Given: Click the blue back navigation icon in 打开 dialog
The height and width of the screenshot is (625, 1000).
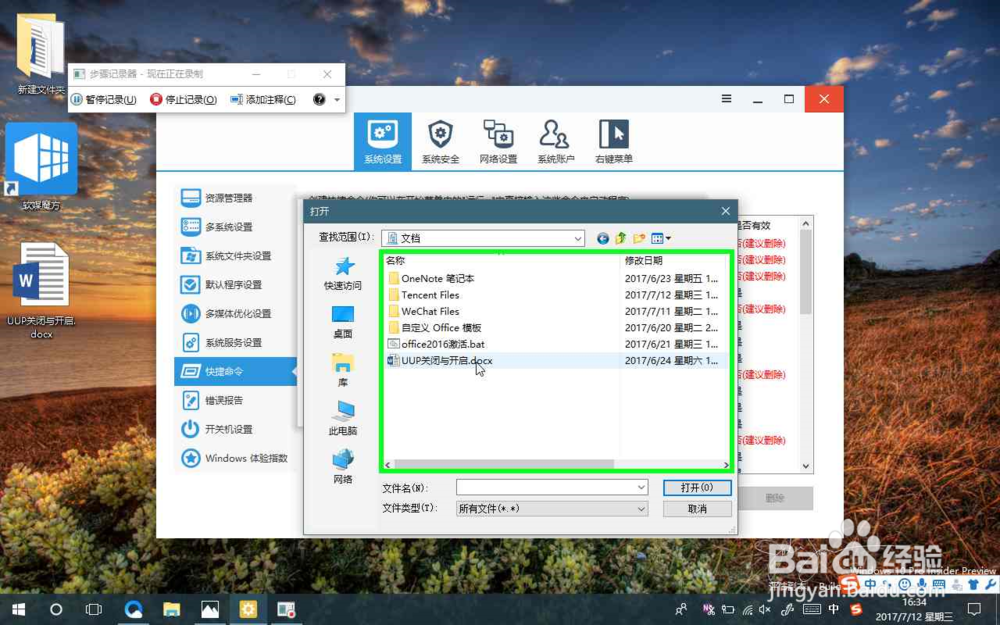Looking at the screenshot, I should click(602, 238).
